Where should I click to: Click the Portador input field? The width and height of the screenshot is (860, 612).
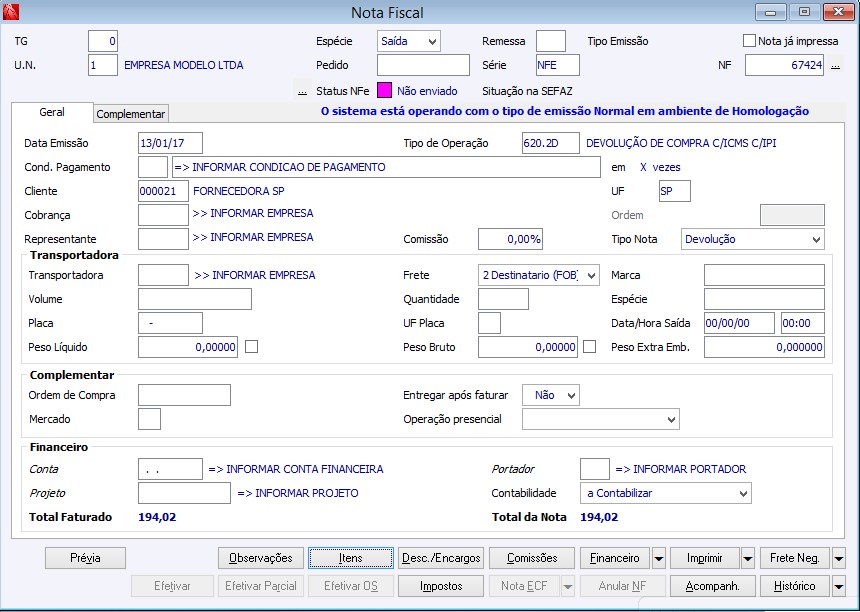595,469
